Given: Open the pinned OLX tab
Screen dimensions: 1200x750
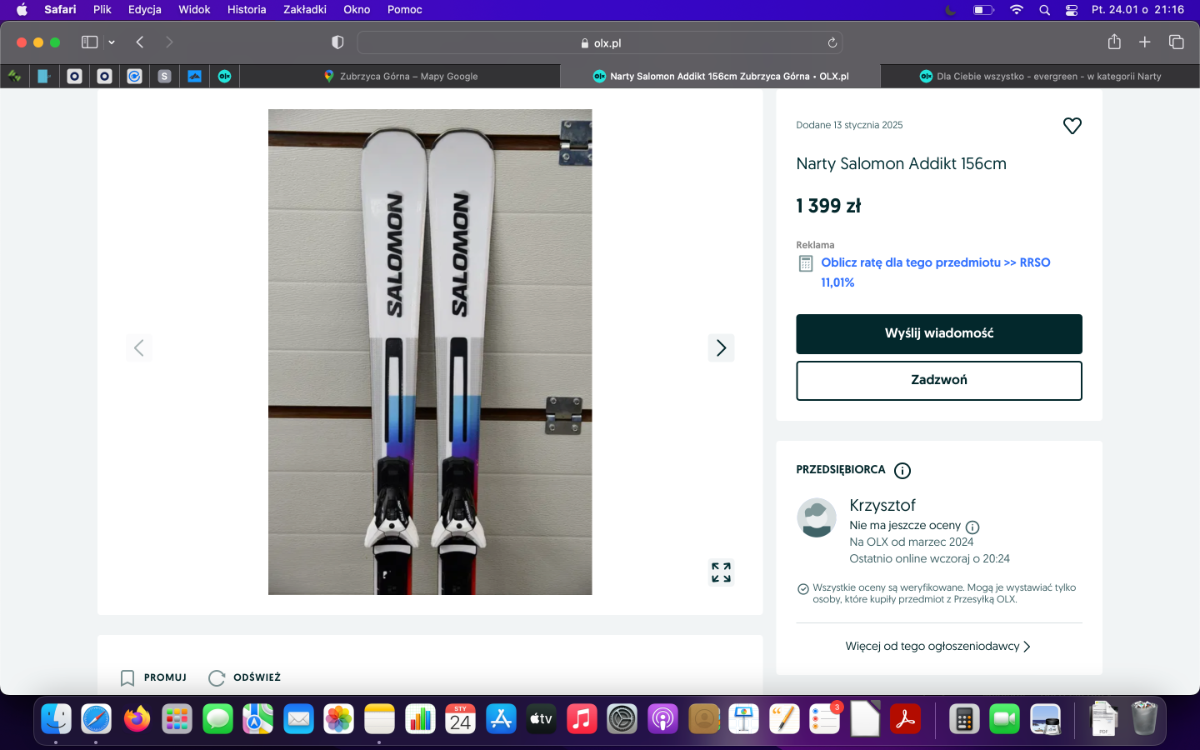Looking at the screenshot, I should (x=224, y=76).
